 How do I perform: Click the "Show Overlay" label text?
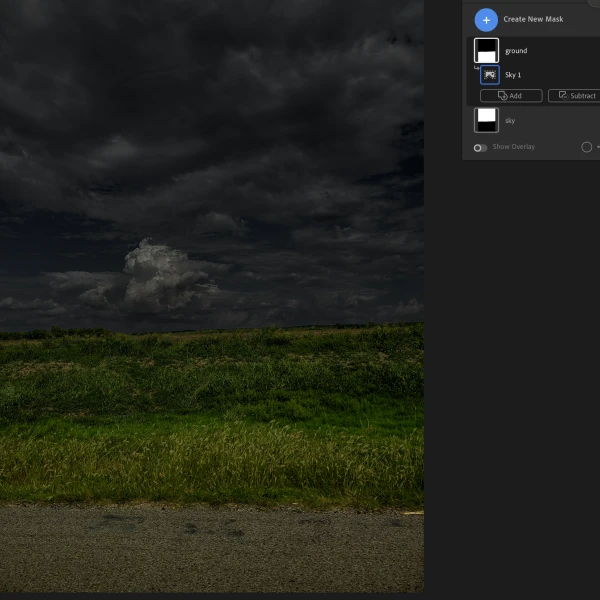tap(514, 147)
